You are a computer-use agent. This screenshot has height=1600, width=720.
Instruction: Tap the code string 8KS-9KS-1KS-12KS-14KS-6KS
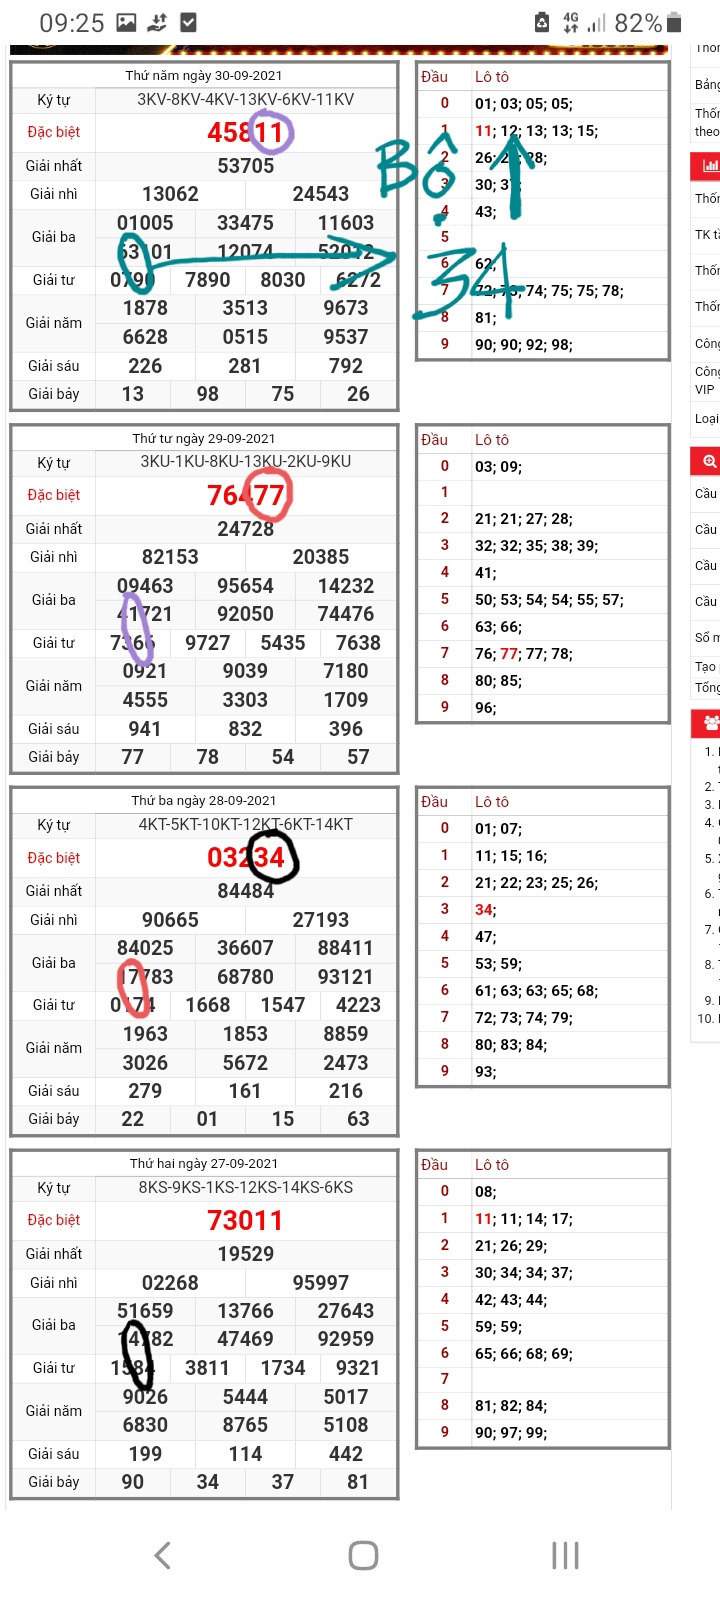[x=246, y=1187]
